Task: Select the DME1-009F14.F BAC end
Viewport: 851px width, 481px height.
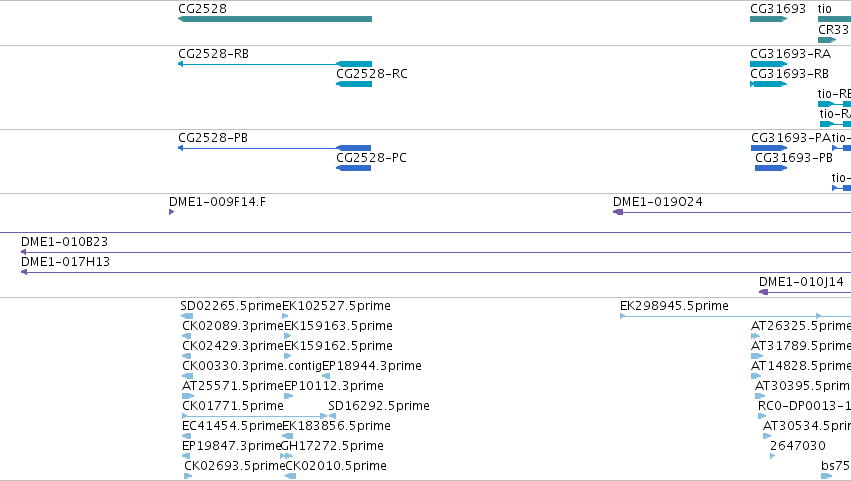Action: tap(172, 212)
